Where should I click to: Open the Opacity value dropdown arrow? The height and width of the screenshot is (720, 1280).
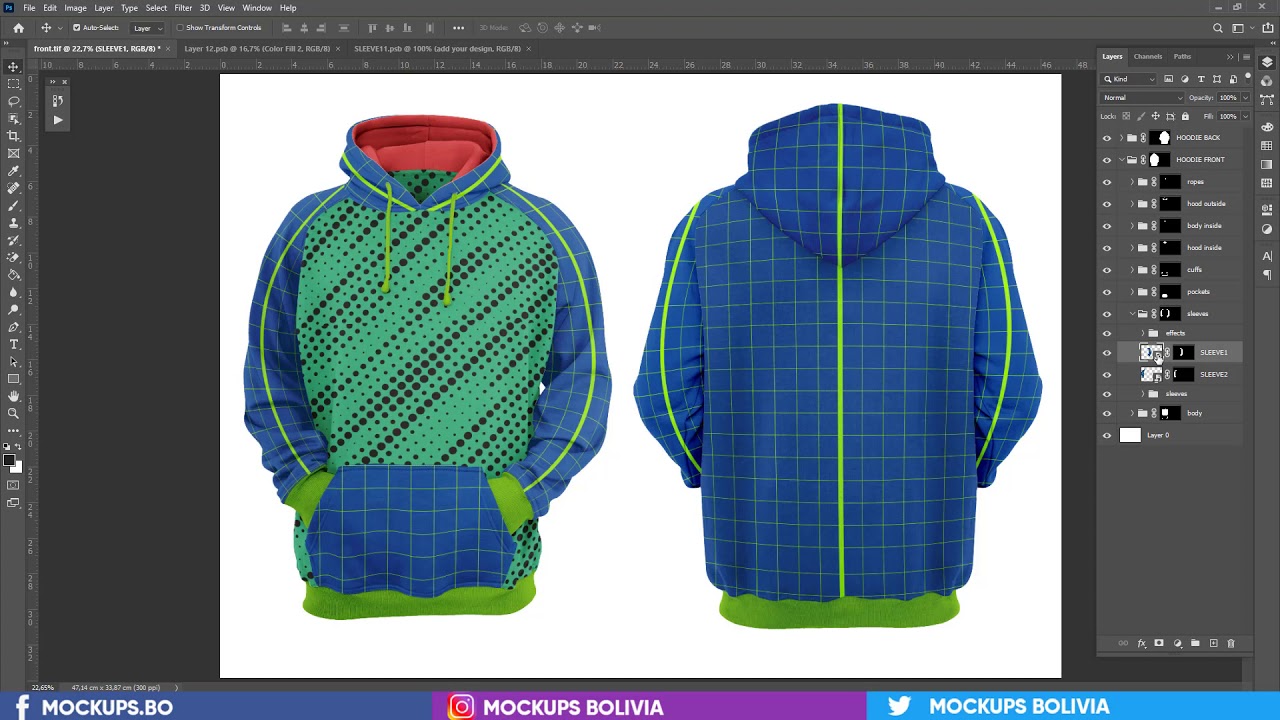(1245, 98)
